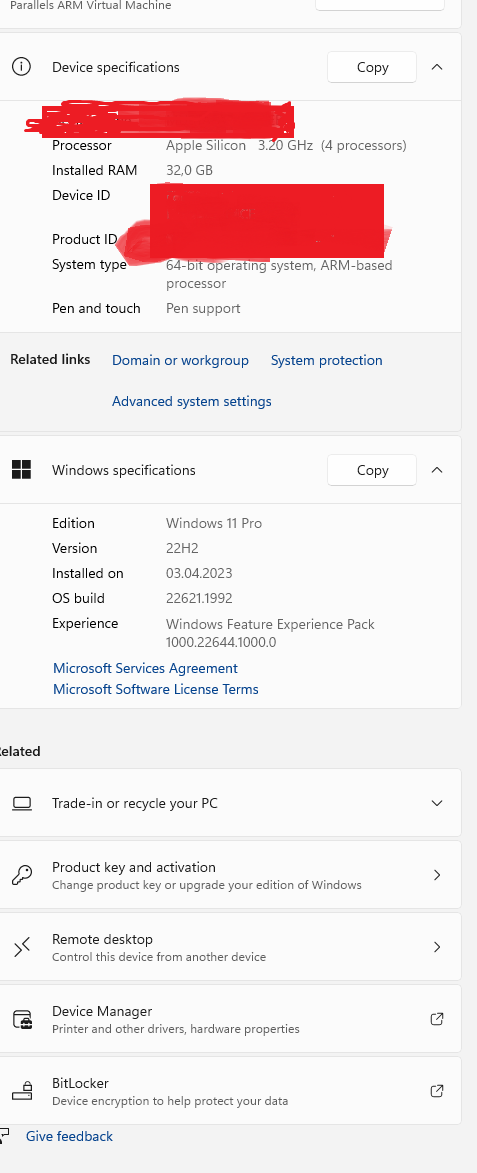The image size is (477, 1173).
Task: Click the BitLocker padlock drive icon
Action: [x=22, y=1091]
